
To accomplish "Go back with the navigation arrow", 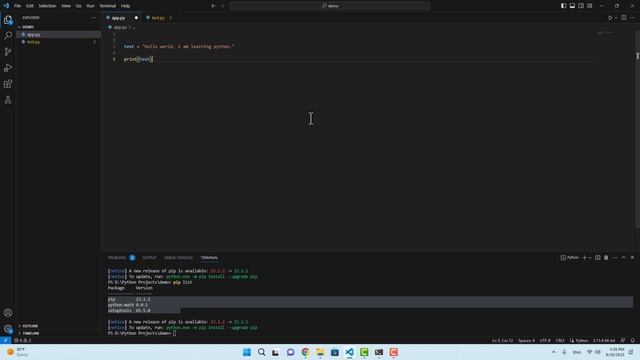I will pyautogui.click(x=213, y=6).
